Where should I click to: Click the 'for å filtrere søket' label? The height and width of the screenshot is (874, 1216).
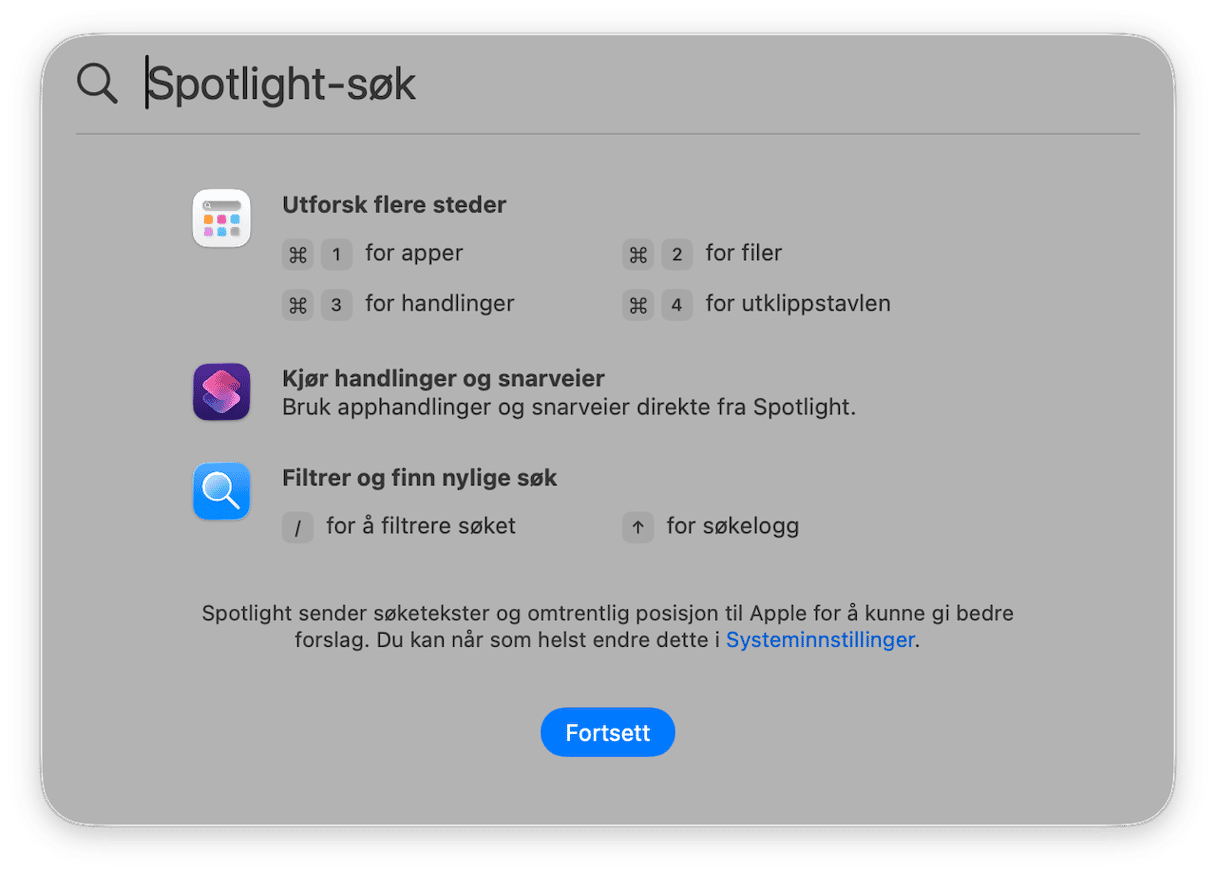tap(420, 525)
